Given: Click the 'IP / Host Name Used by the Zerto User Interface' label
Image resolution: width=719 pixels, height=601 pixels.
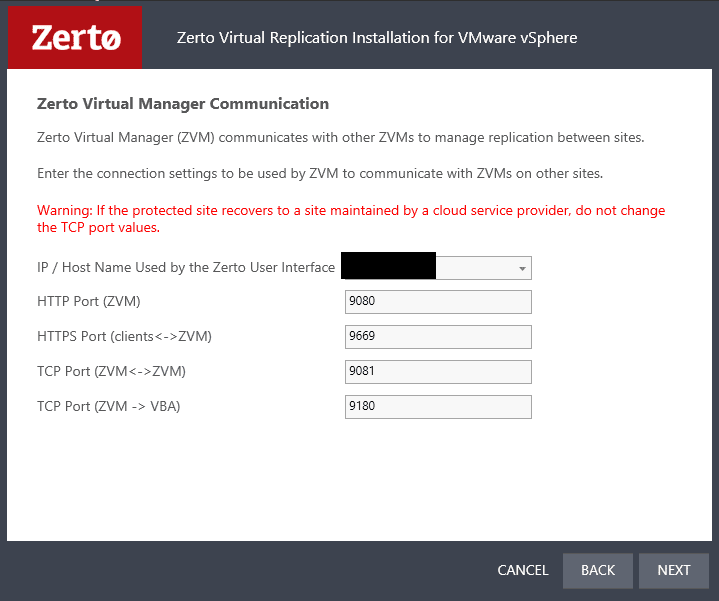Looking at the screenshot, I should point(186,267).
